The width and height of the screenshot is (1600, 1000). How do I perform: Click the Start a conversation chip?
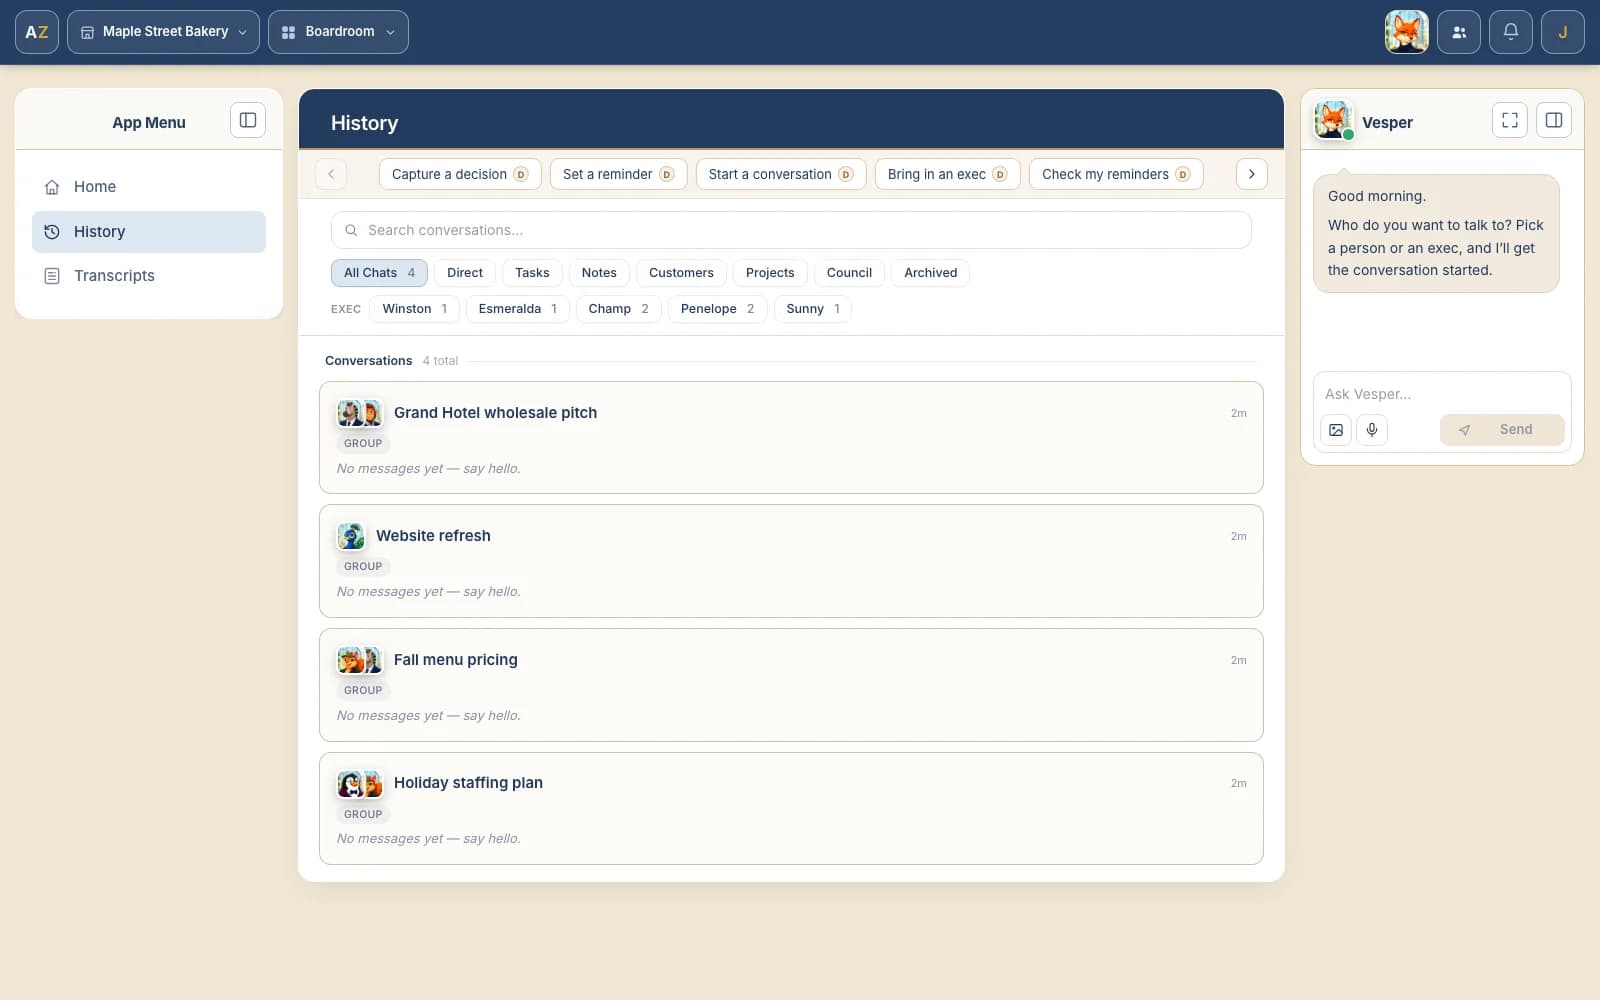tap(781, 174)
